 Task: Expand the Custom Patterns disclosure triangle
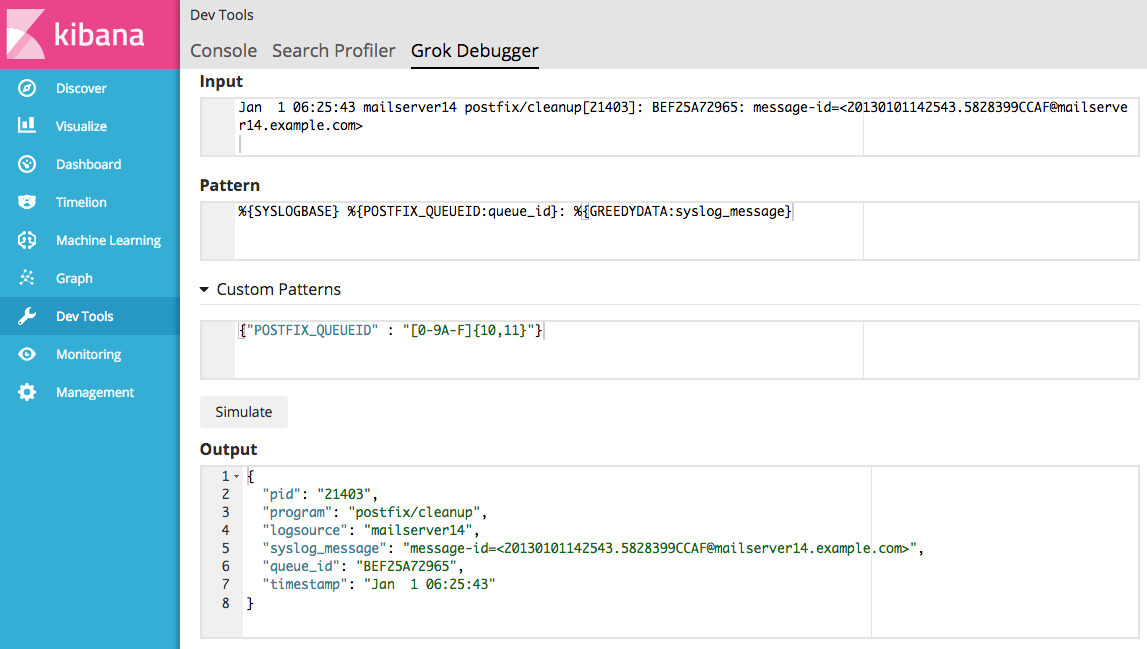point(203,288)
